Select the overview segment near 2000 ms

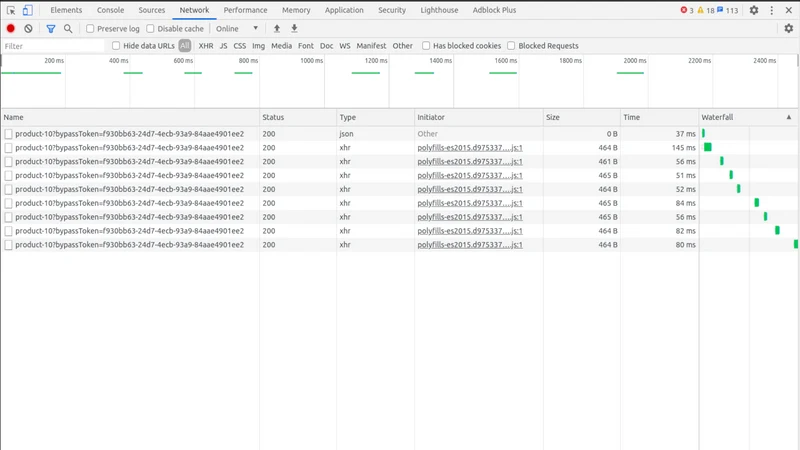pos(630,73)
